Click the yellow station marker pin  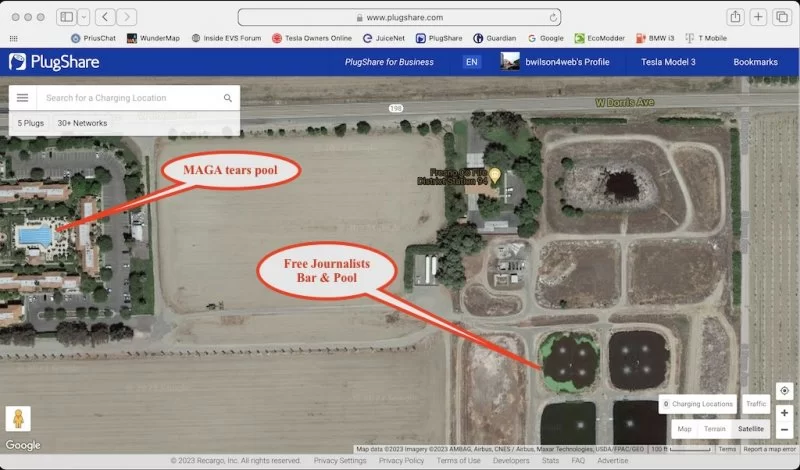pos(494,175)
